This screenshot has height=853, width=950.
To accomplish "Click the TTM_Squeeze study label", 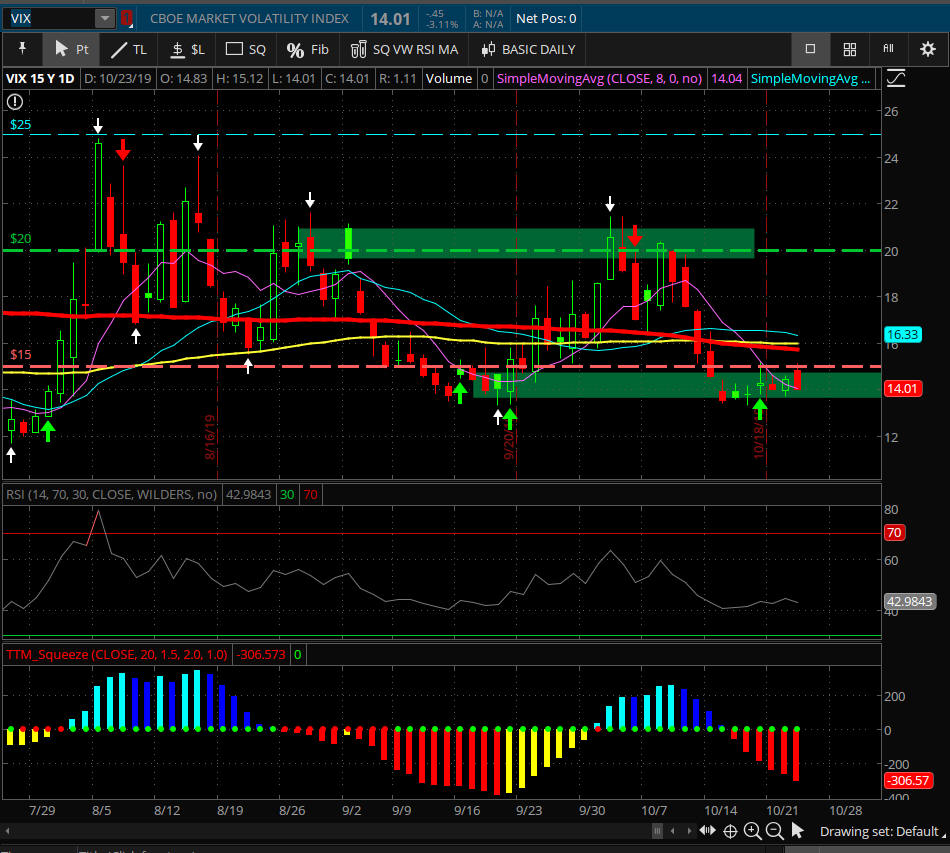I will [117, 654].
